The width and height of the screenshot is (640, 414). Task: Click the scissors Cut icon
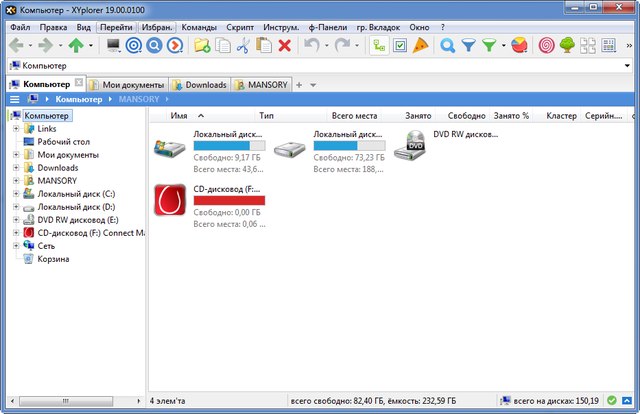[x=243, y=45]
